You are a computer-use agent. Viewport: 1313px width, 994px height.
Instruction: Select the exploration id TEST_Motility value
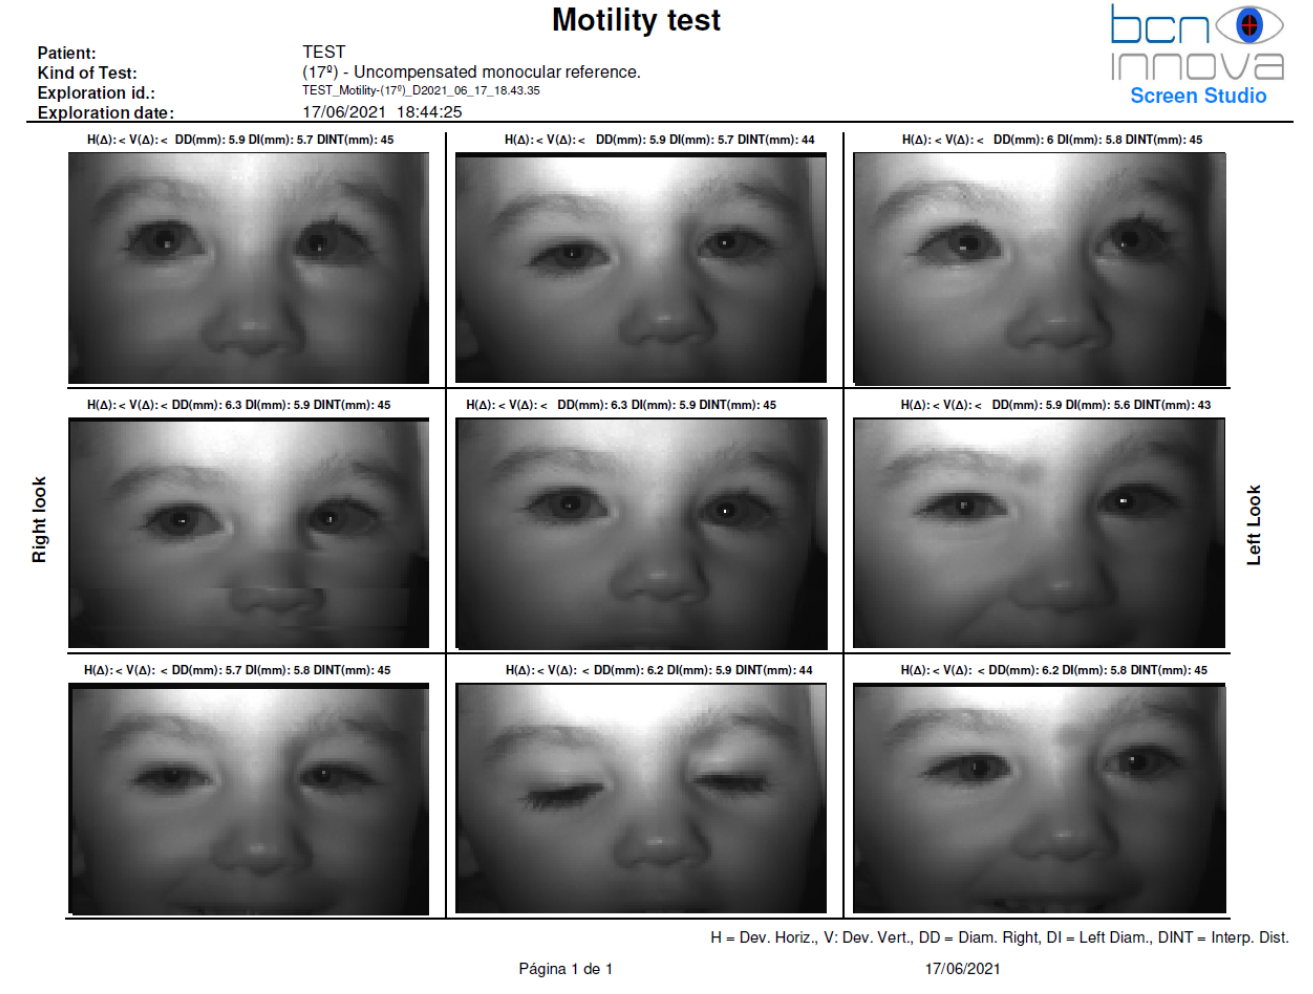(421, 91)
